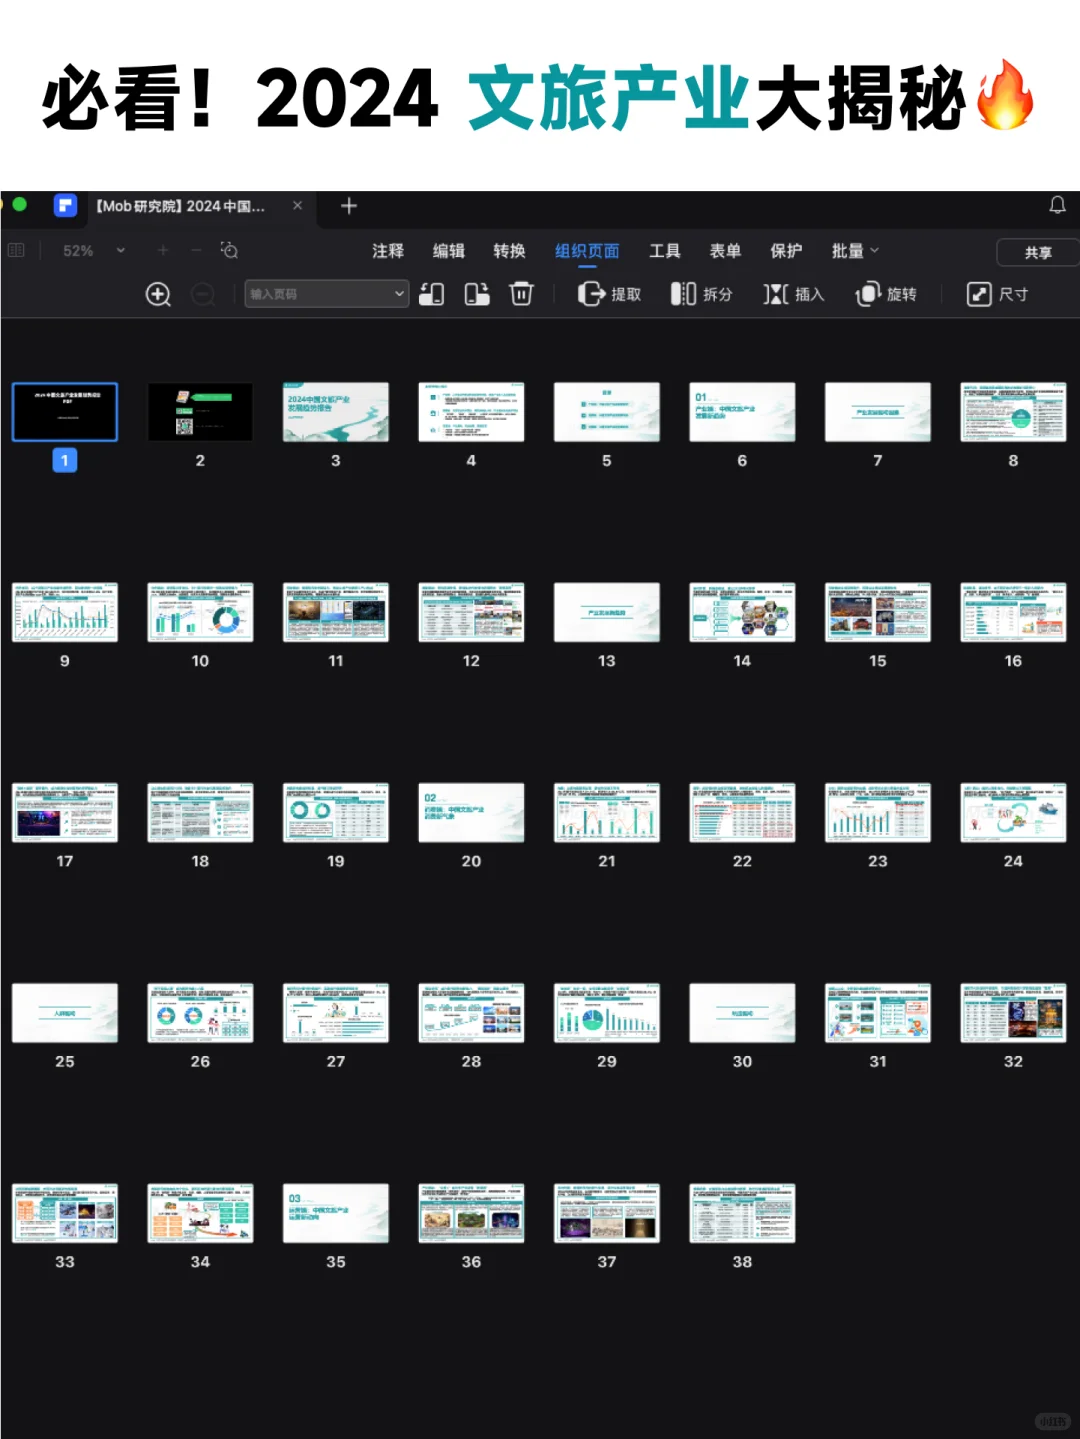Click the Rotate (旋转) pages tool
Screen dimensions: 1080x1439
pos(886,294)
